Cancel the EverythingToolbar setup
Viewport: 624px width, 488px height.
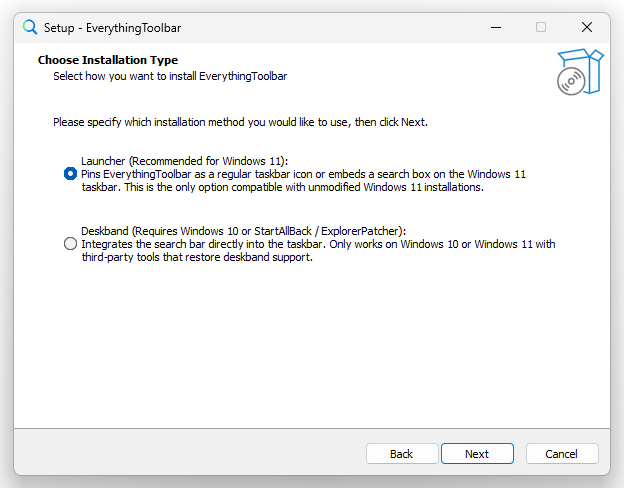(562, 454)
